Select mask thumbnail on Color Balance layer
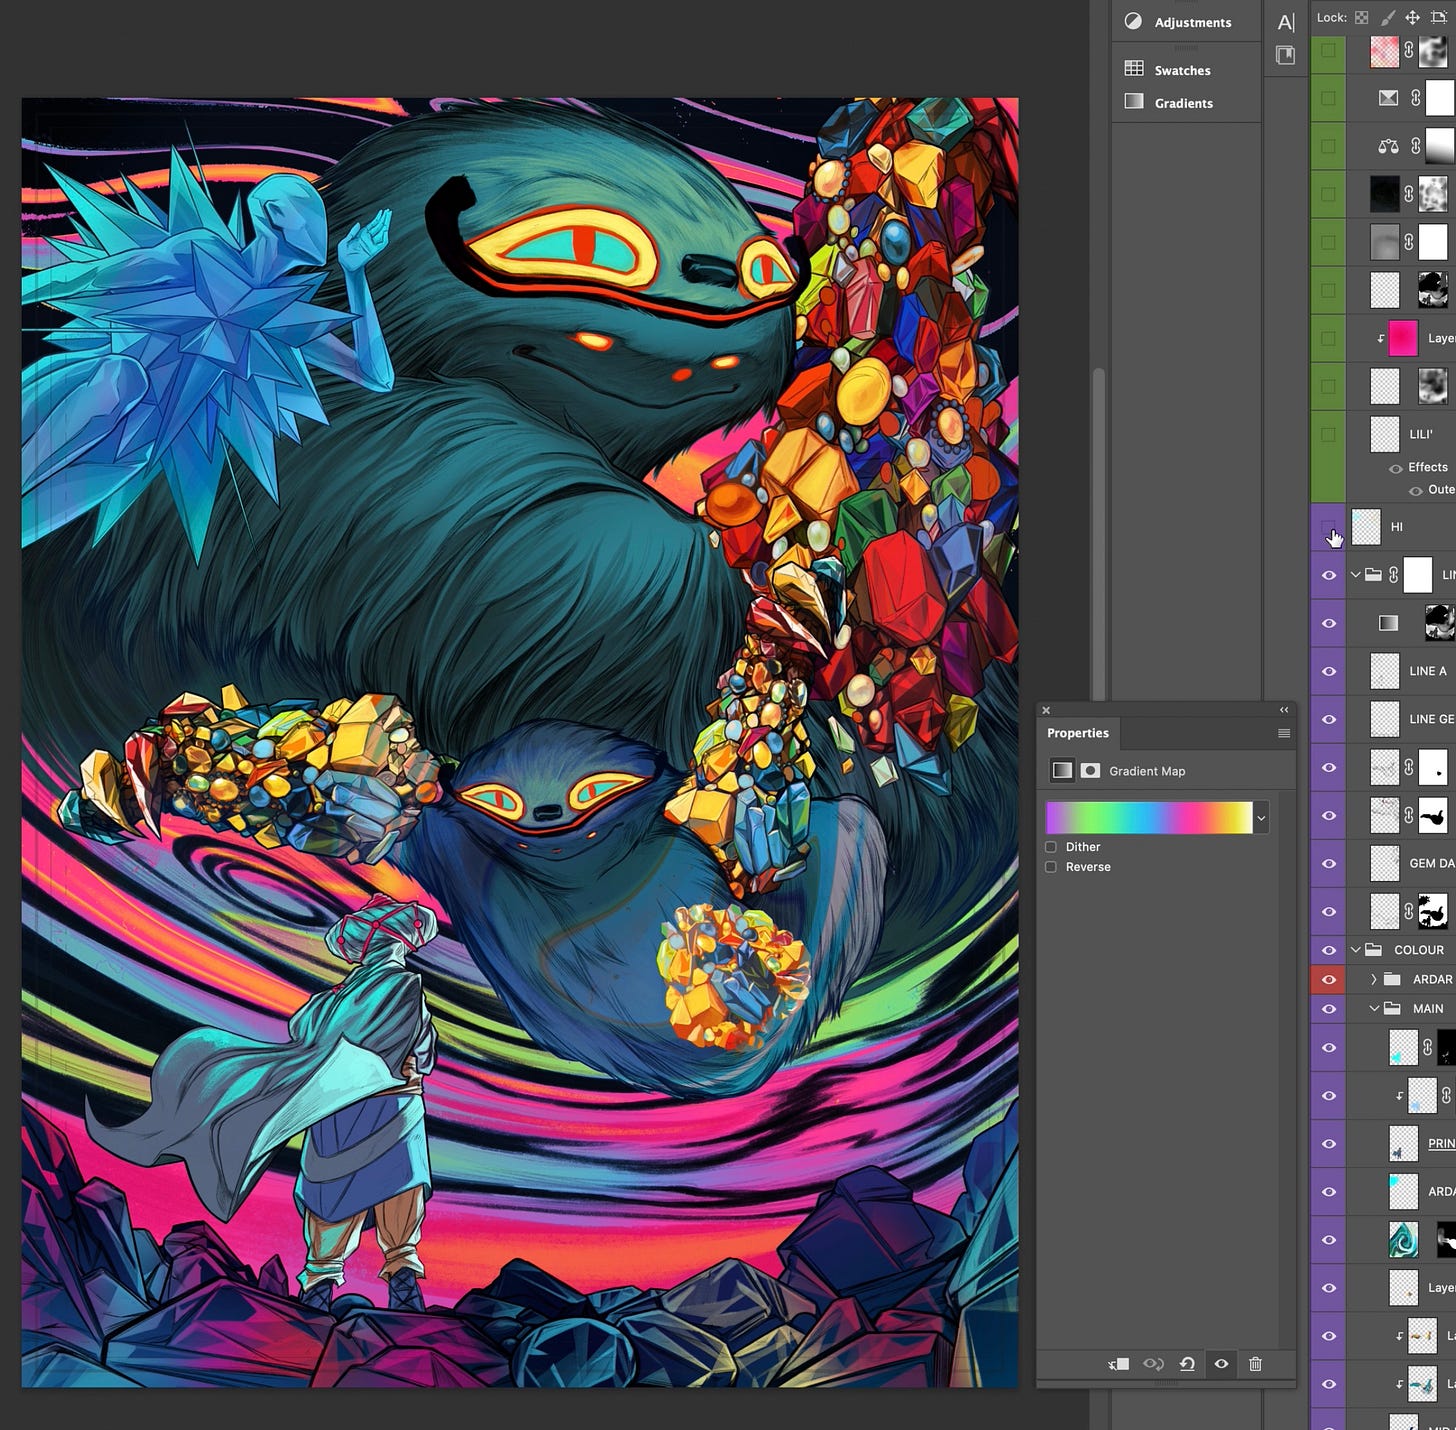 (x=1439, y=146)
